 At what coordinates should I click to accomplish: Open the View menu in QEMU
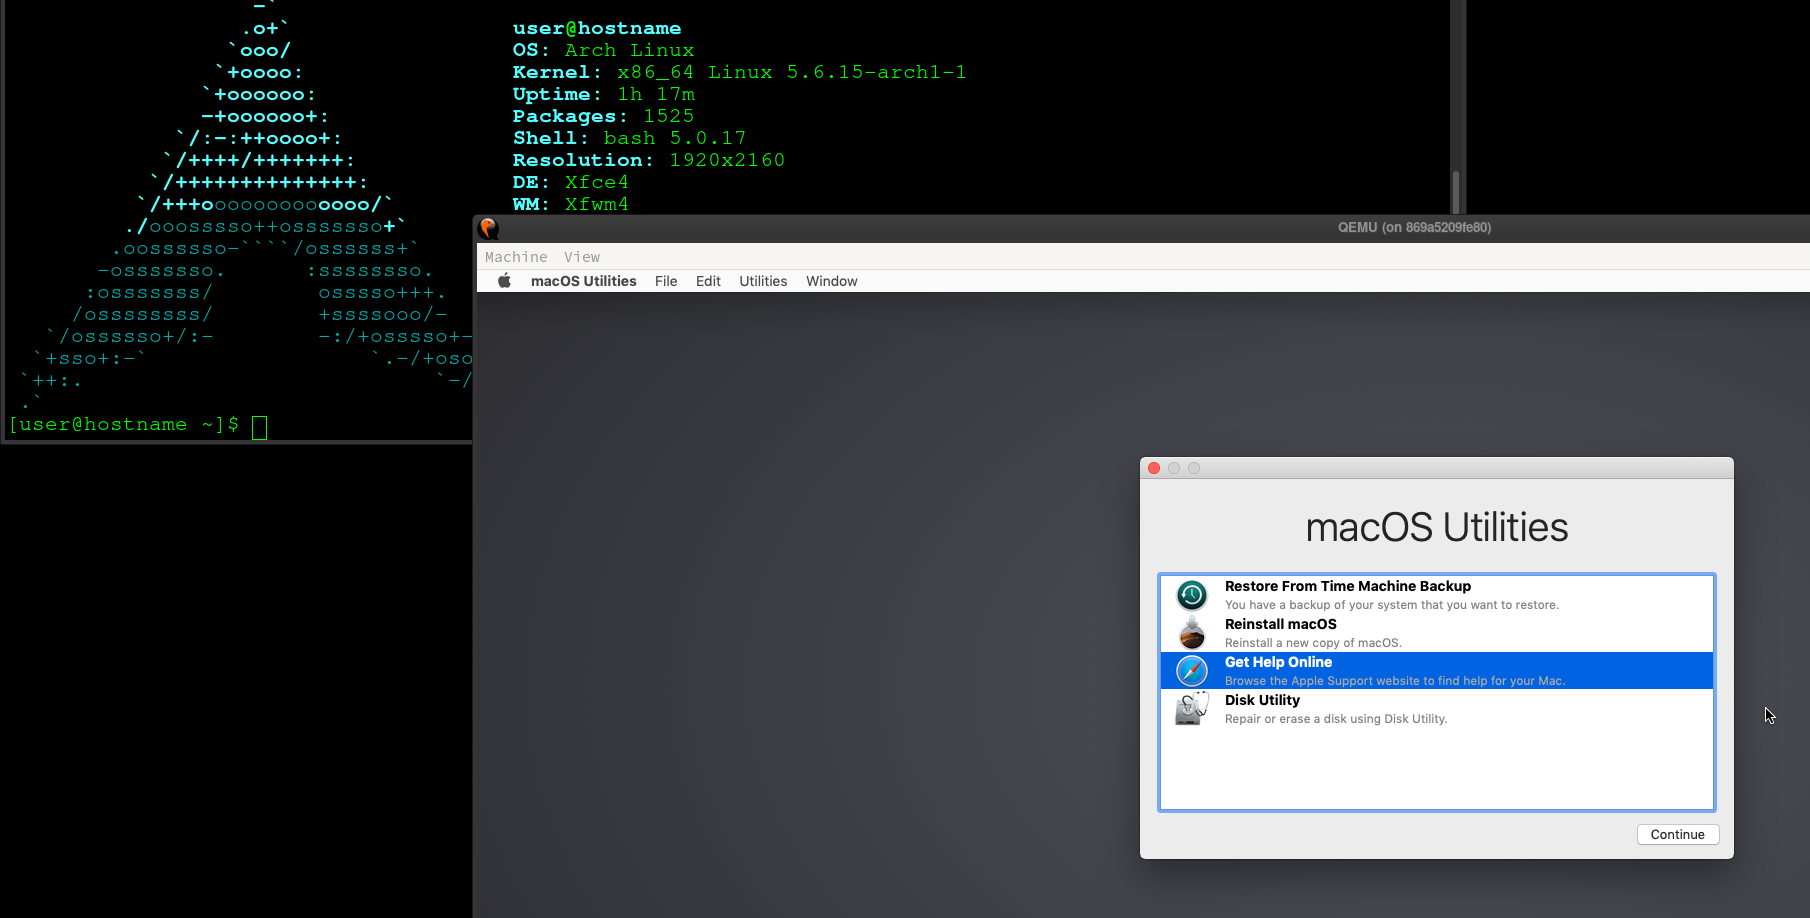click(x=582, y=257)
